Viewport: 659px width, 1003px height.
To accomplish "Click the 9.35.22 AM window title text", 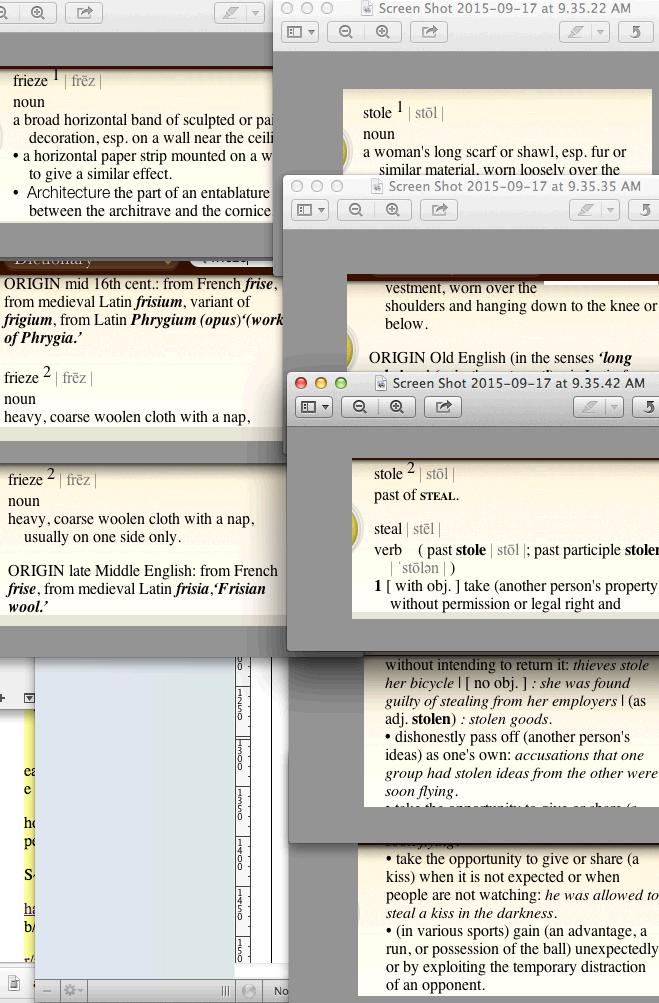I will [505, 8].
